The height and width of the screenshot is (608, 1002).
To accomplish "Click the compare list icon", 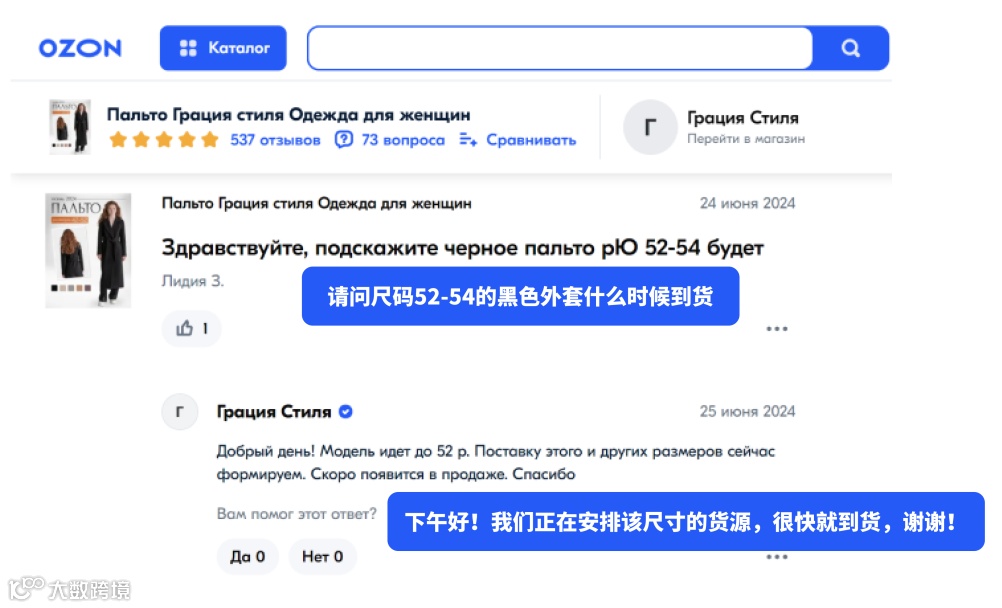I will coord(468,139).
